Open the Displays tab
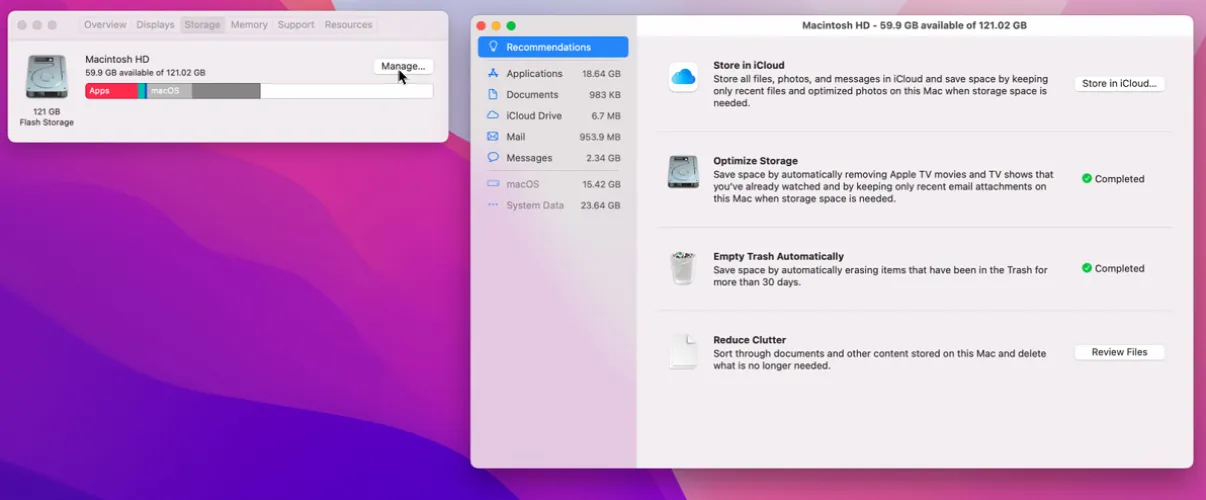Image resolution: width=1206 pixels, height=500 pixels. 155,25
